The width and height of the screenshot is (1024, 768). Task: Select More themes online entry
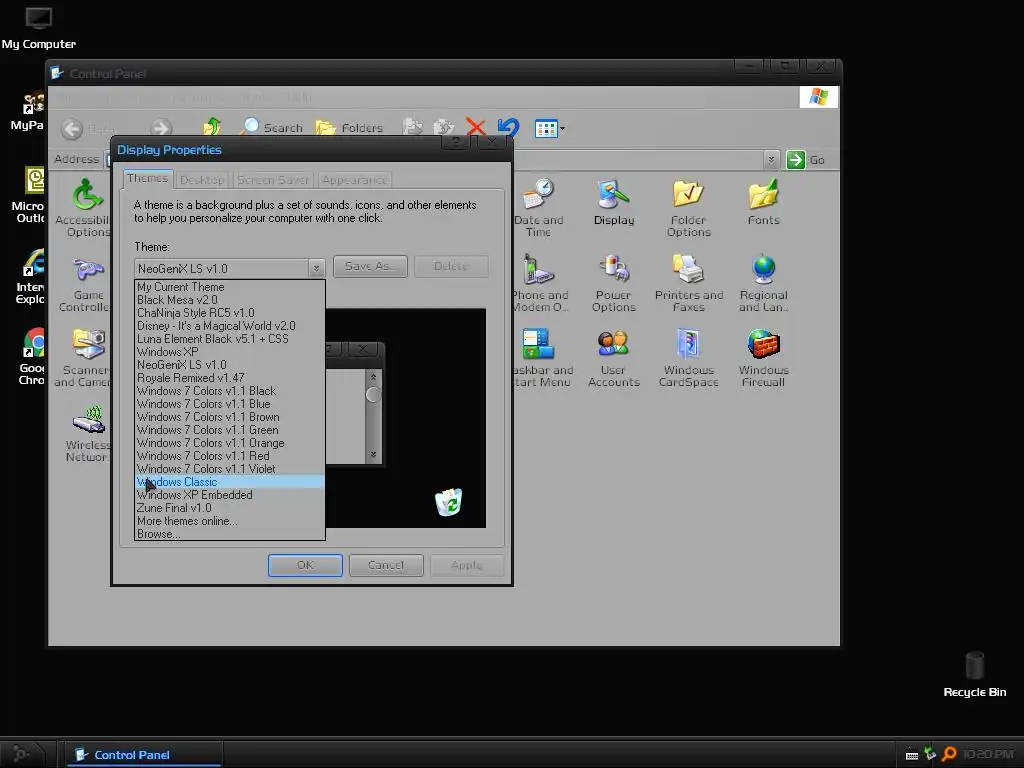pyautogui.click(x=229, y=521)
